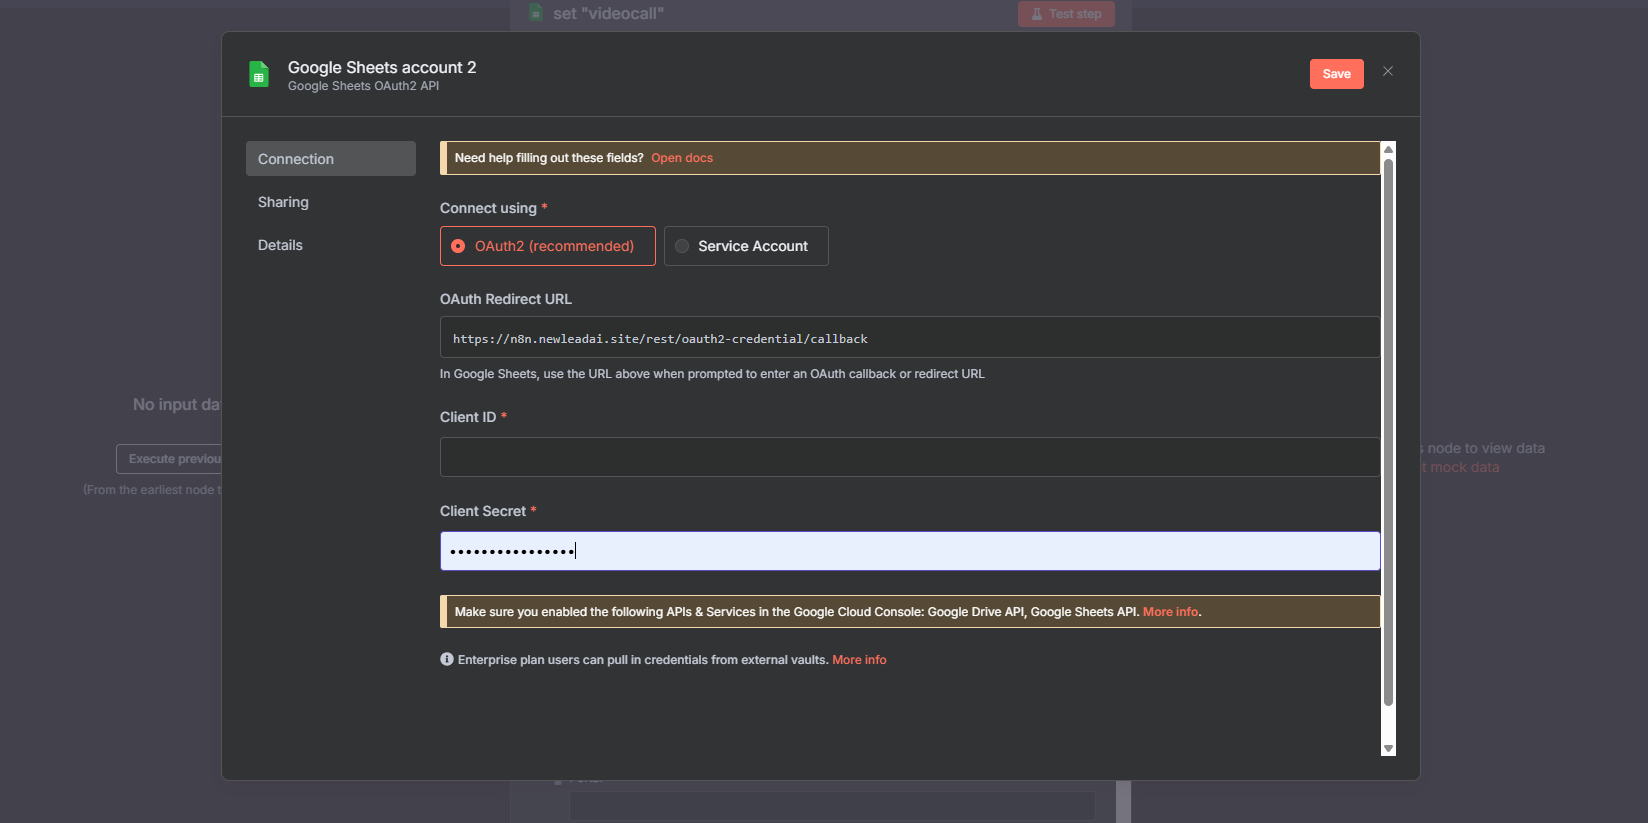The width and height of the screenshot is (1648, 823).
Task: Select Service Account radio option
Action: coord(746,246)
